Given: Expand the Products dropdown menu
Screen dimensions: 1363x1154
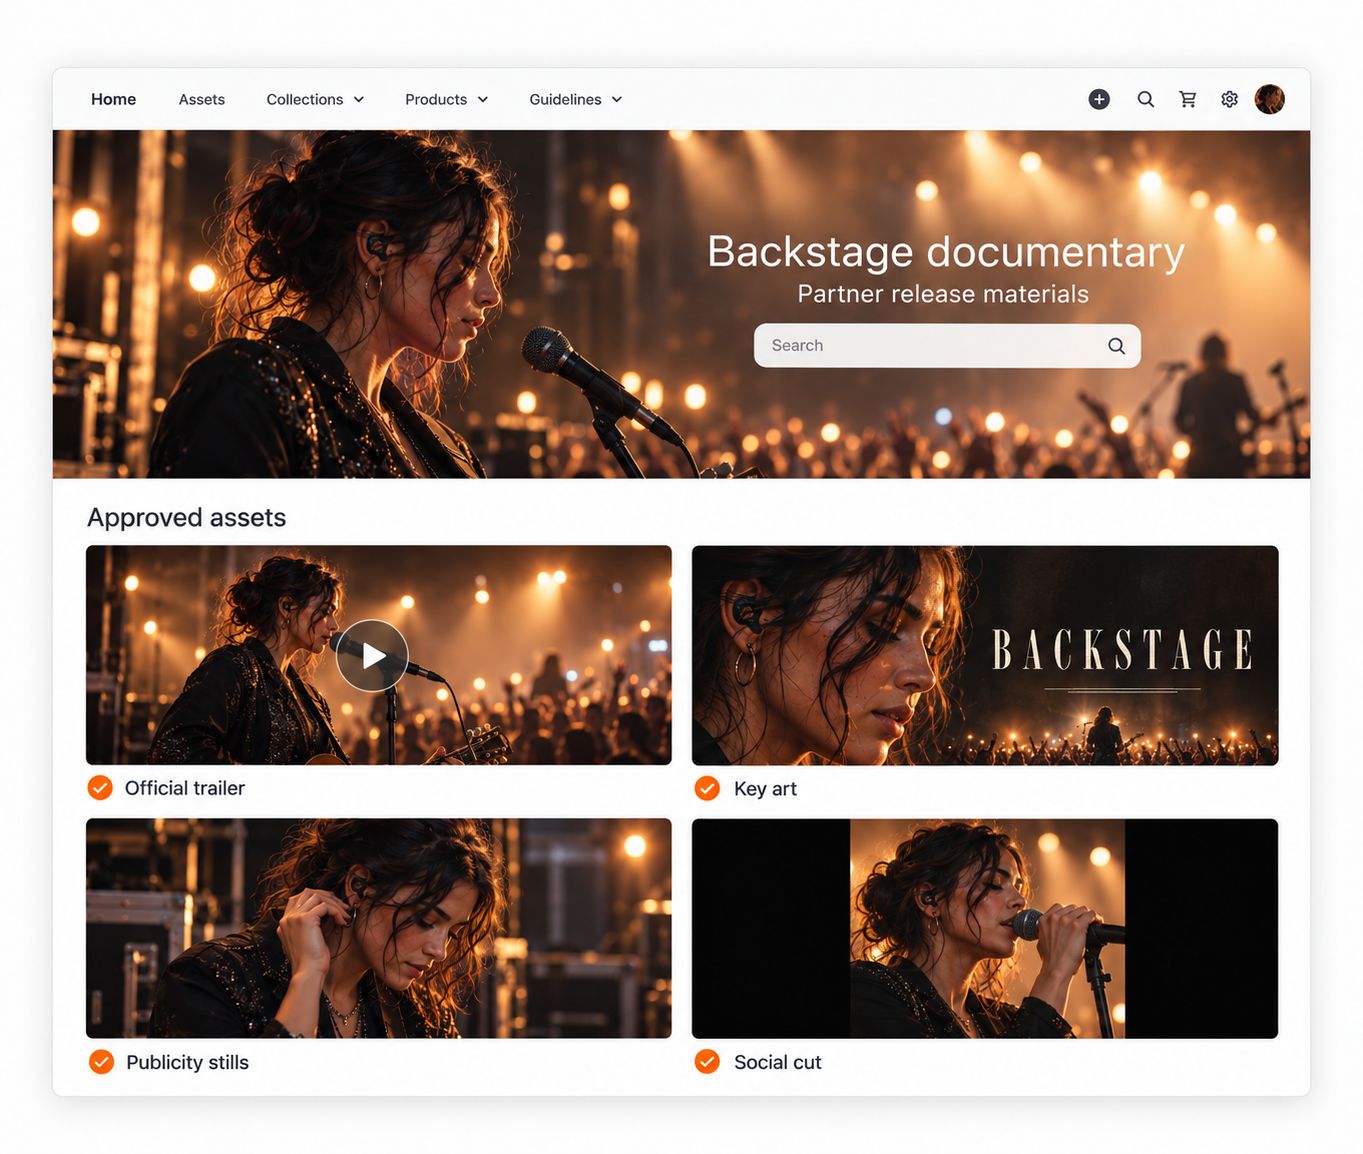Looking at the screenshot, I should pos(447,99).
